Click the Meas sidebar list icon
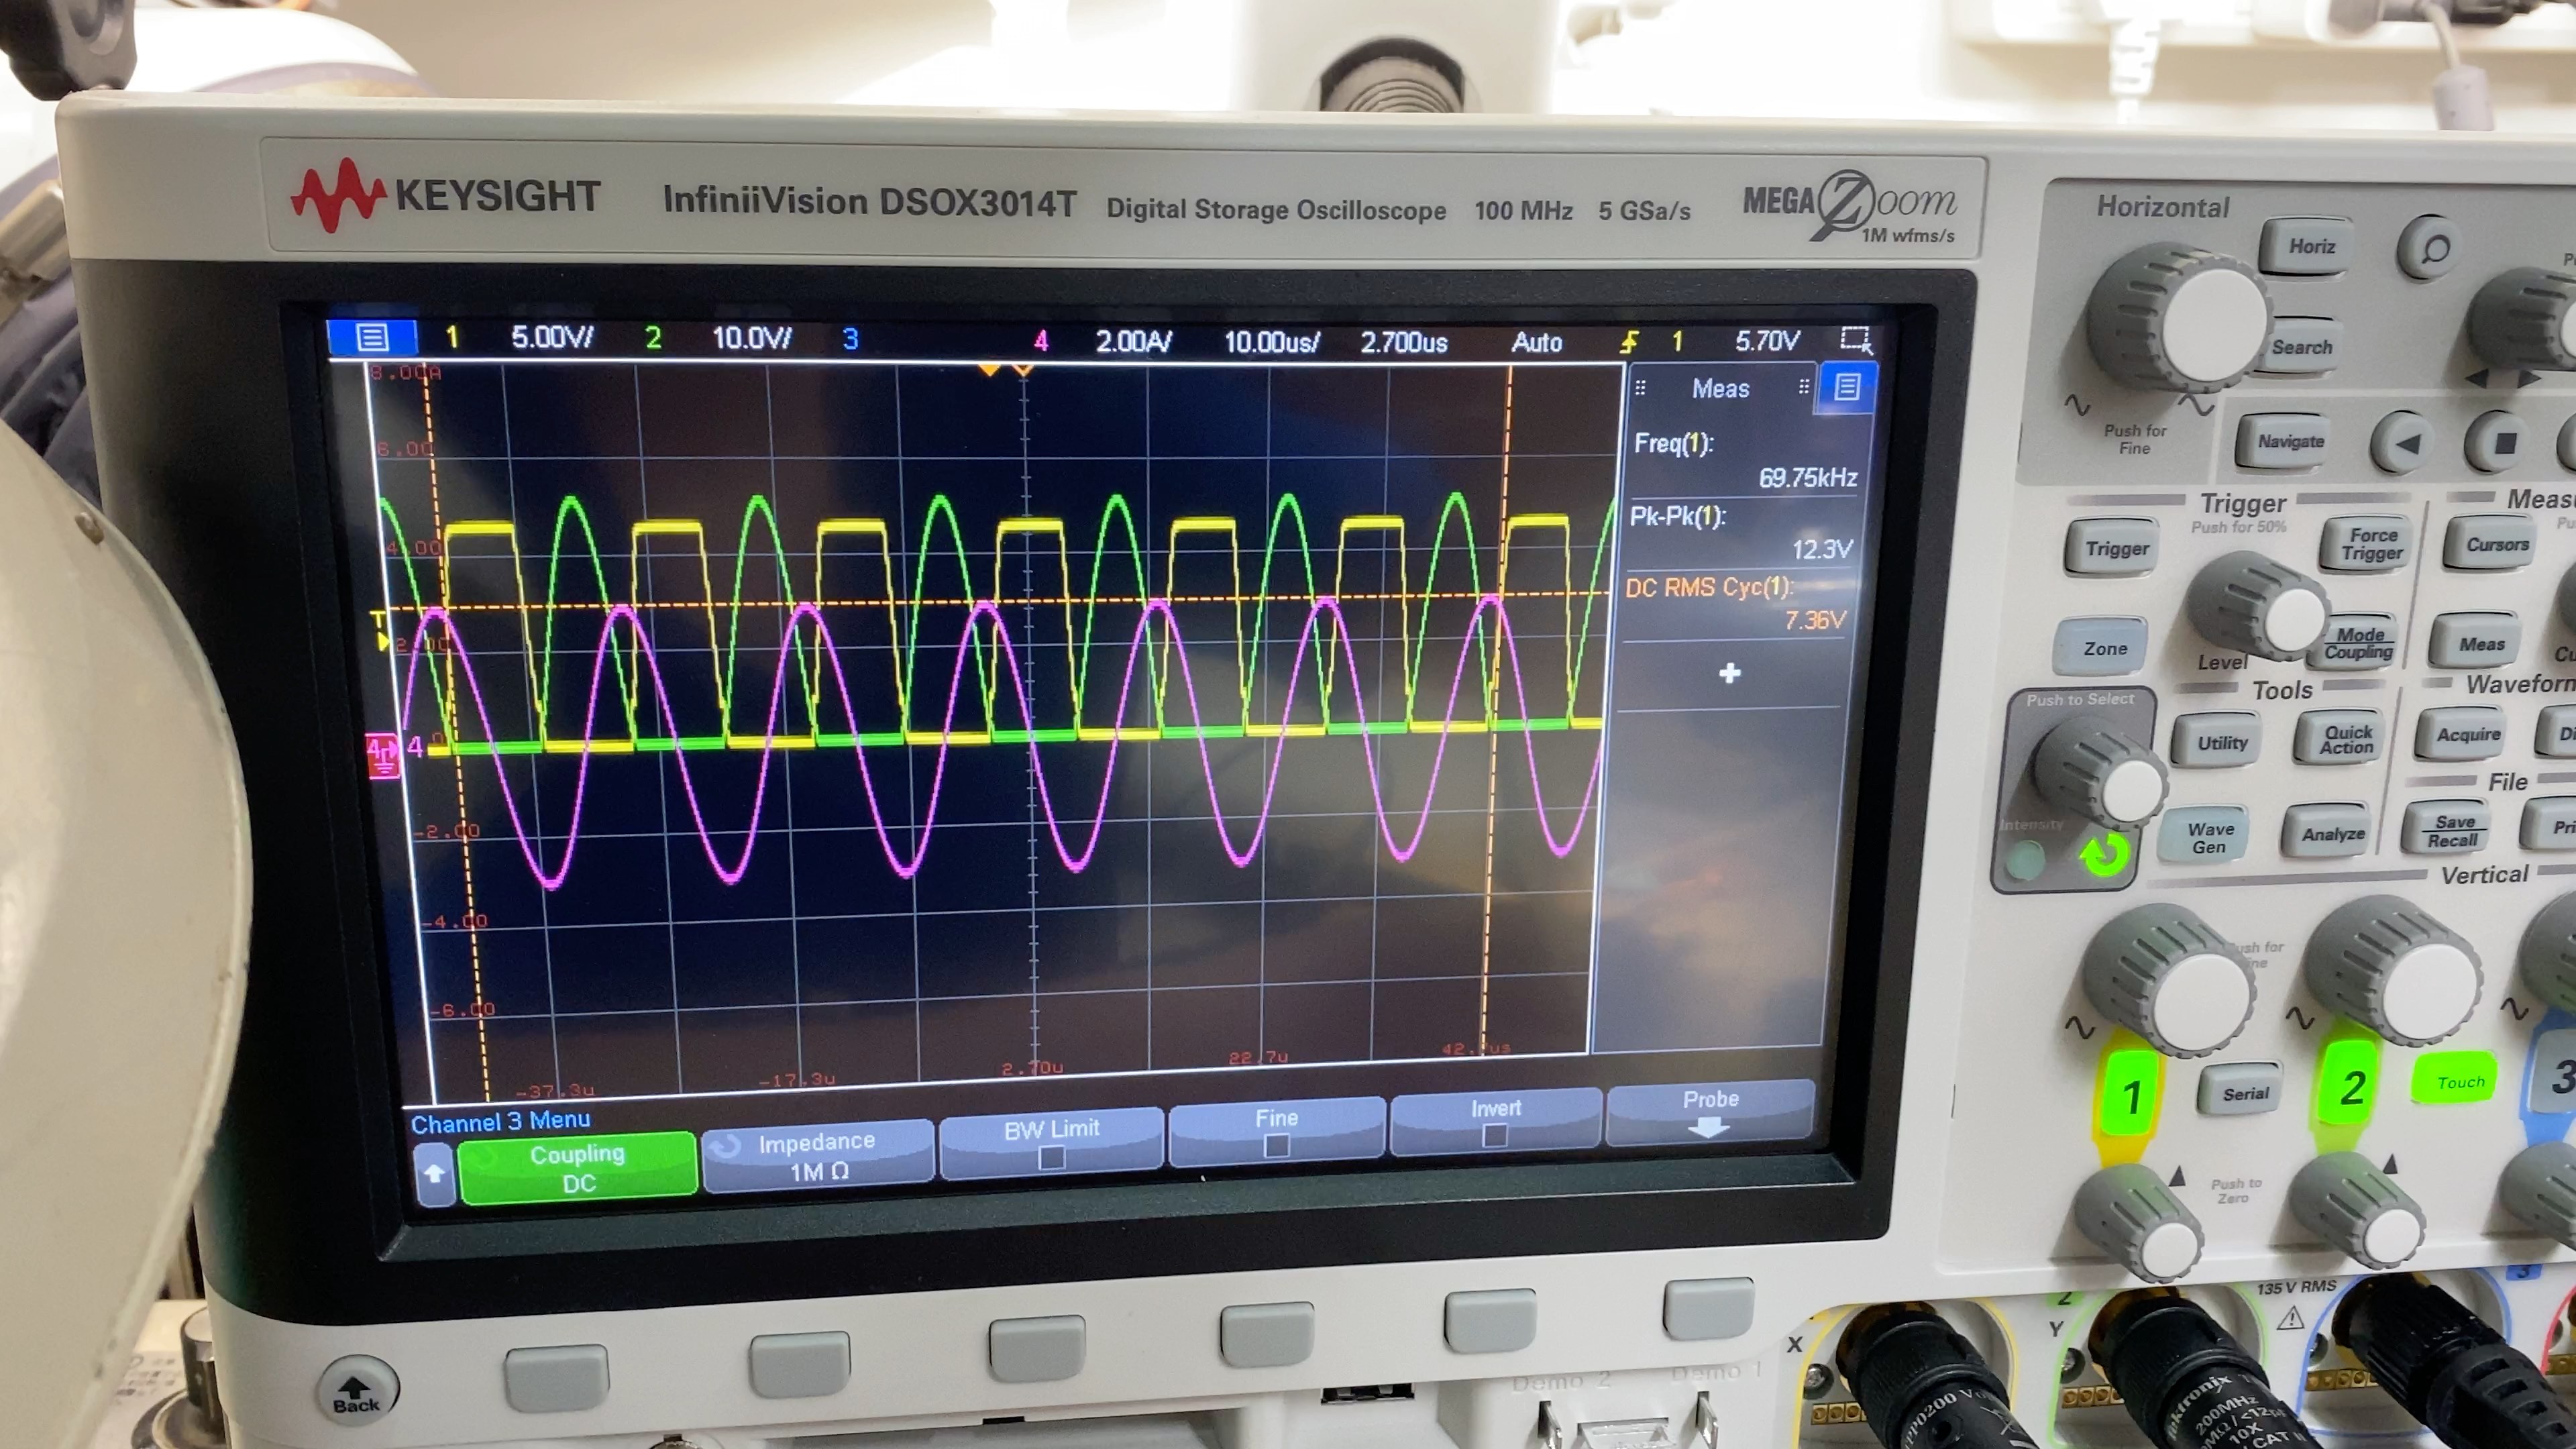The width and height of the screenshot is (2576, 1449). click(x=1846, y=387)
